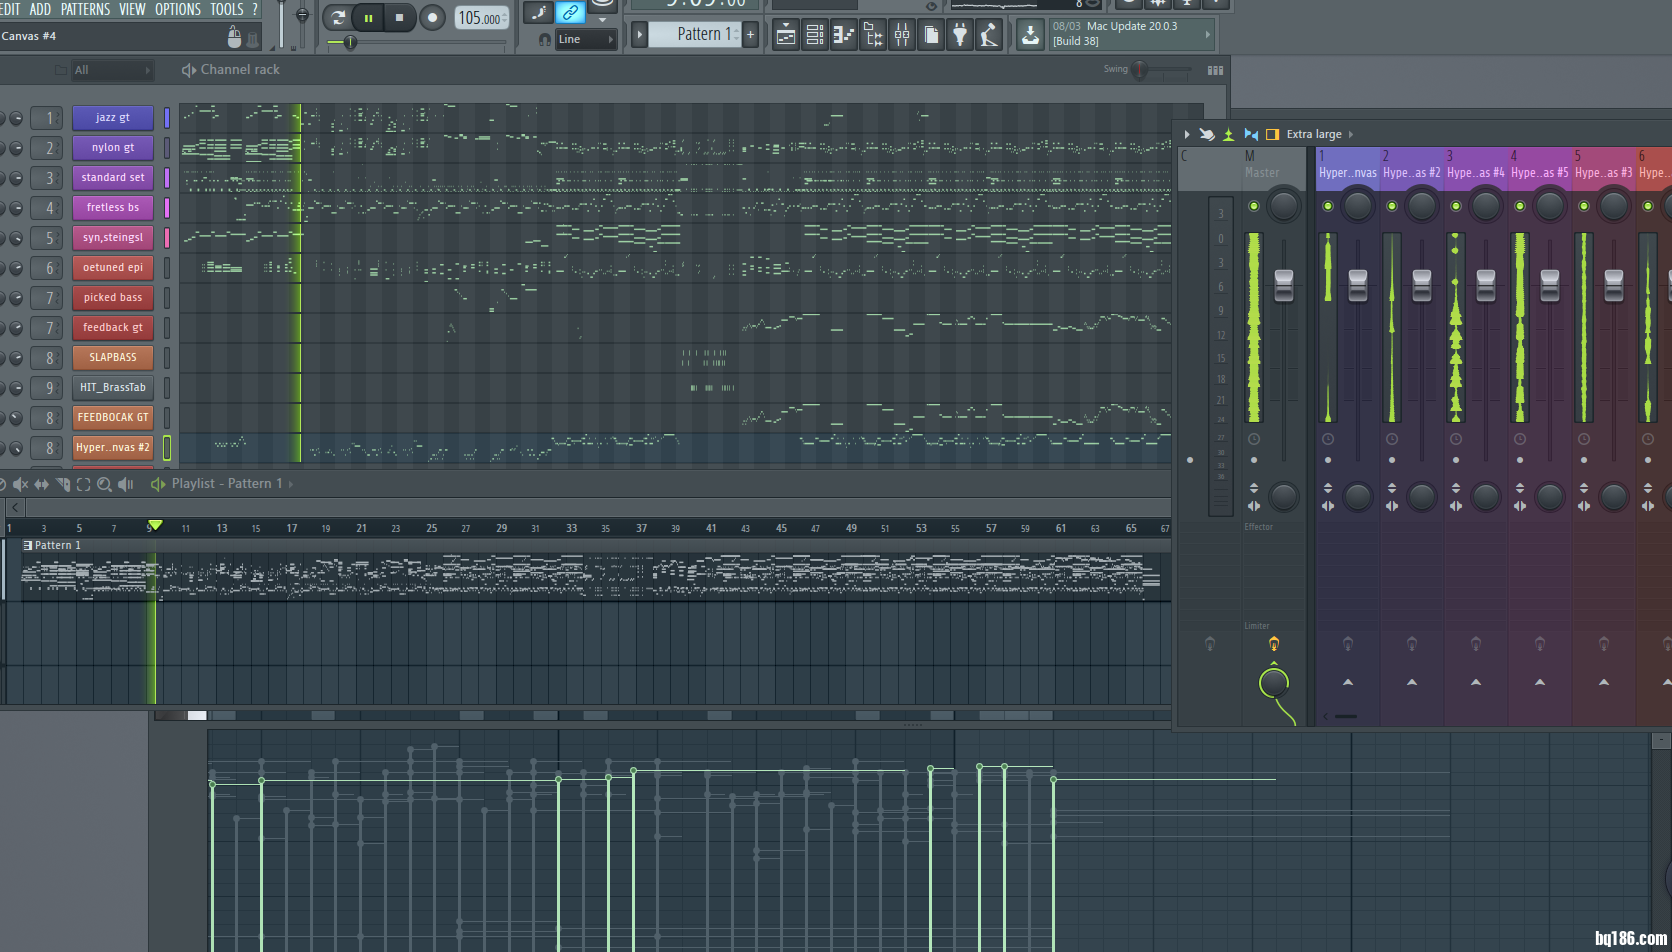Mute the Master mixer track LED

pos(1254,206)
